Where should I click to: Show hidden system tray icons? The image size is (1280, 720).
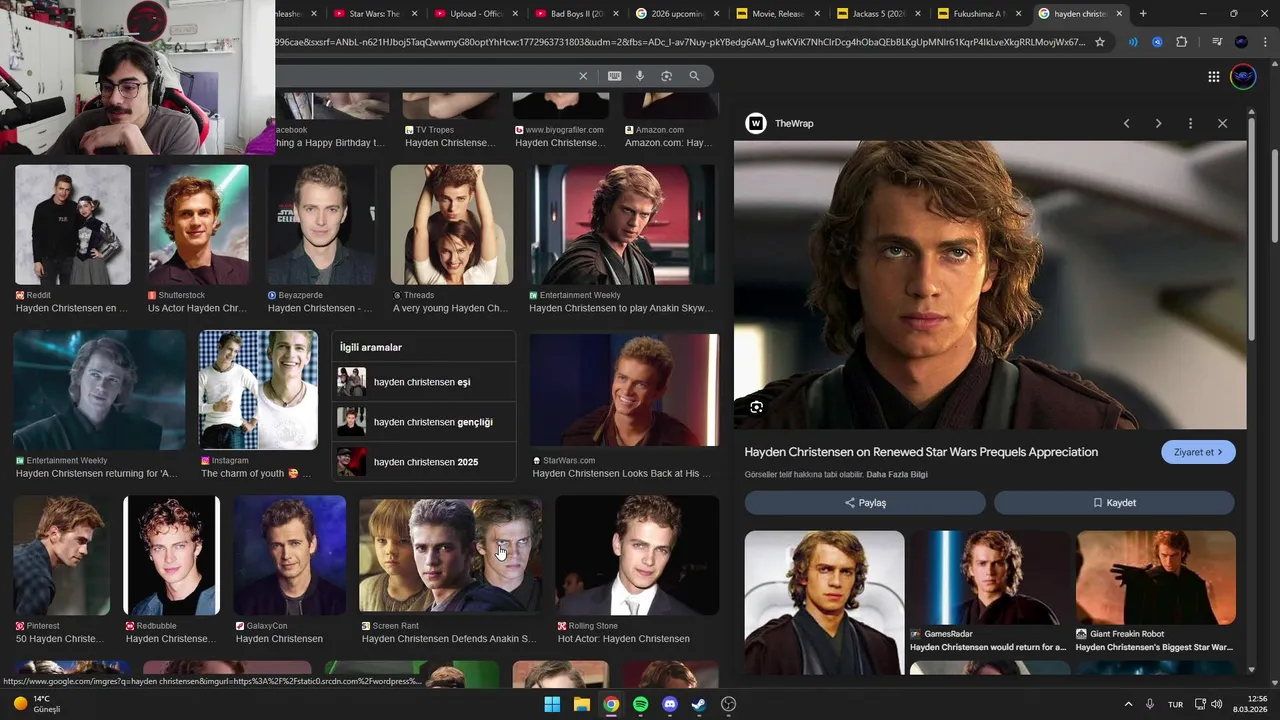1128,704
